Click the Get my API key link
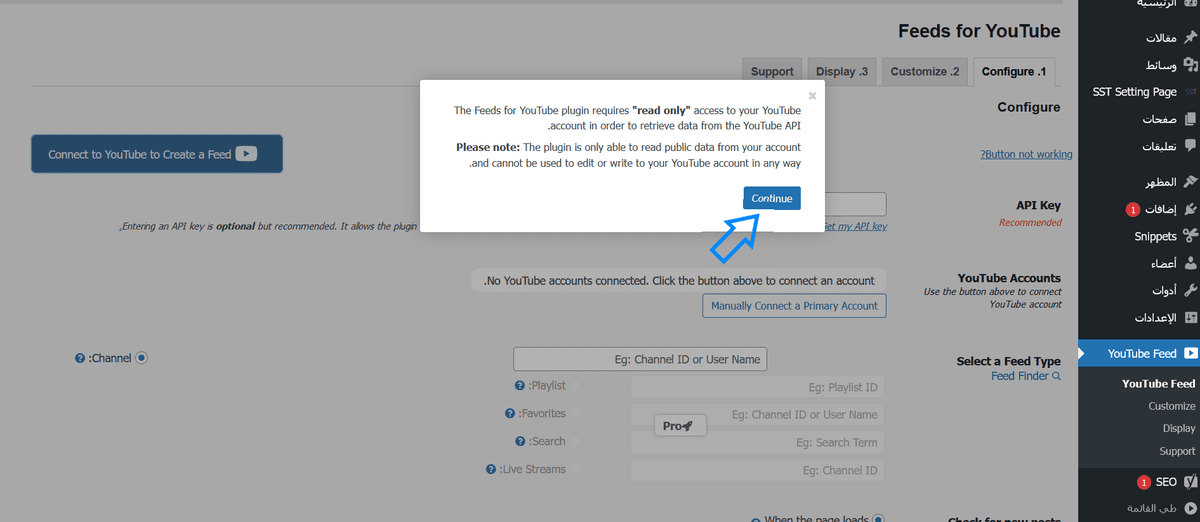 (854, 227)
